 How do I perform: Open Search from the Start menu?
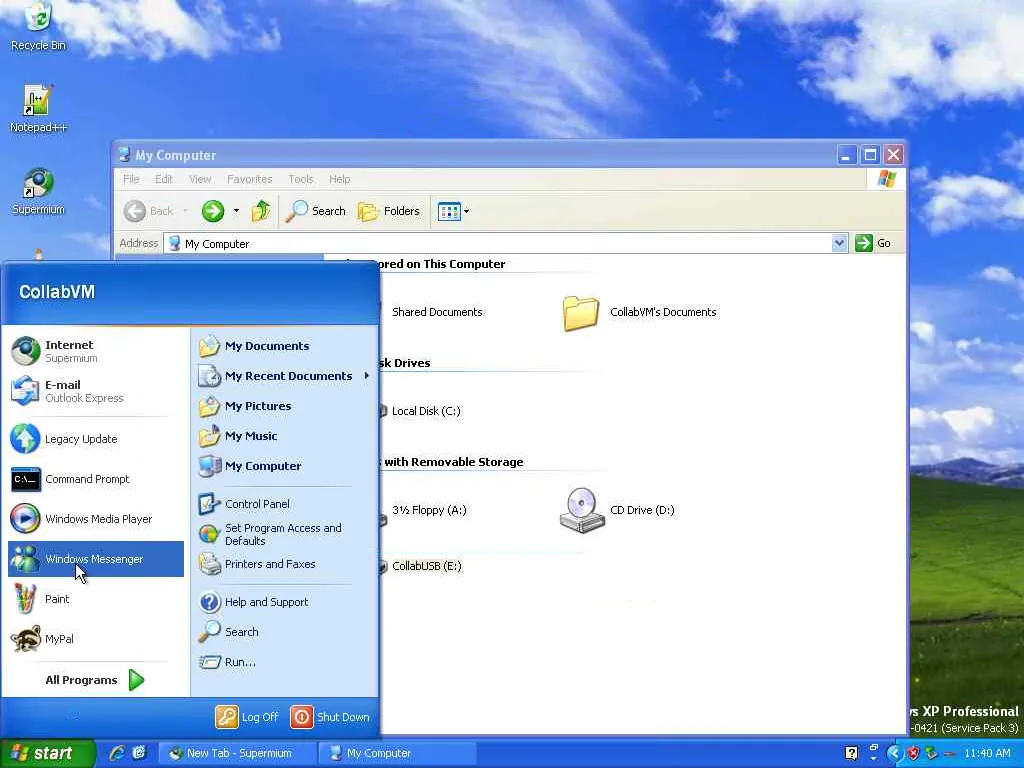pos(284,632)
